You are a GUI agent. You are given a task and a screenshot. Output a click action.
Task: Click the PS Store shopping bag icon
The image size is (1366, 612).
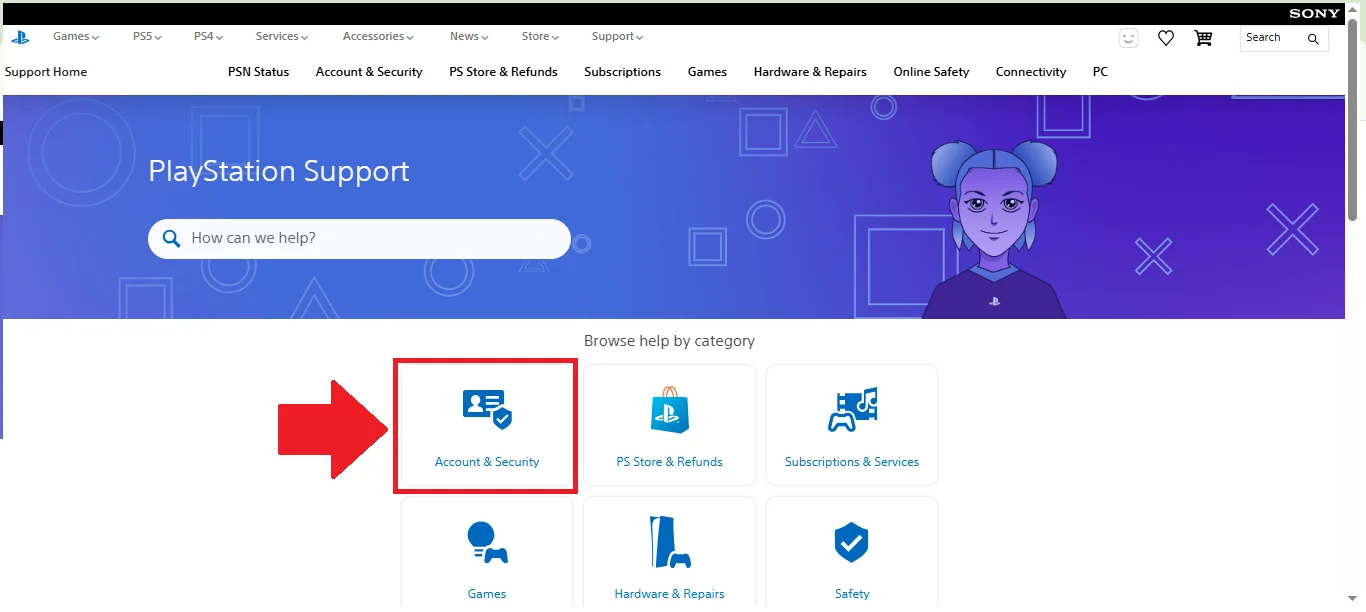click(669, 409)
